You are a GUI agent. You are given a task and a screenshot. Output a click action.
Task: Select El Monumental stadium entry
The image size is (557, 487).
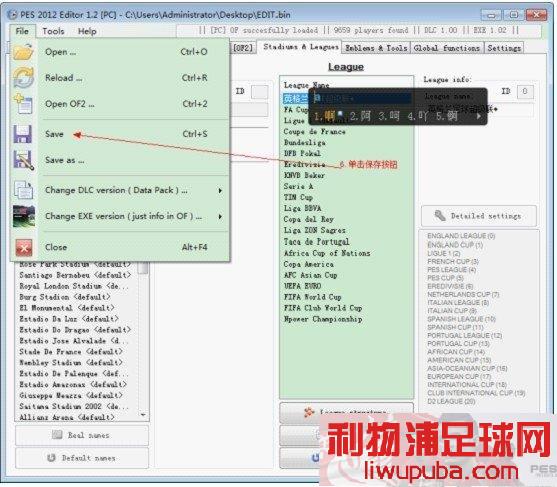pos(66,308)
